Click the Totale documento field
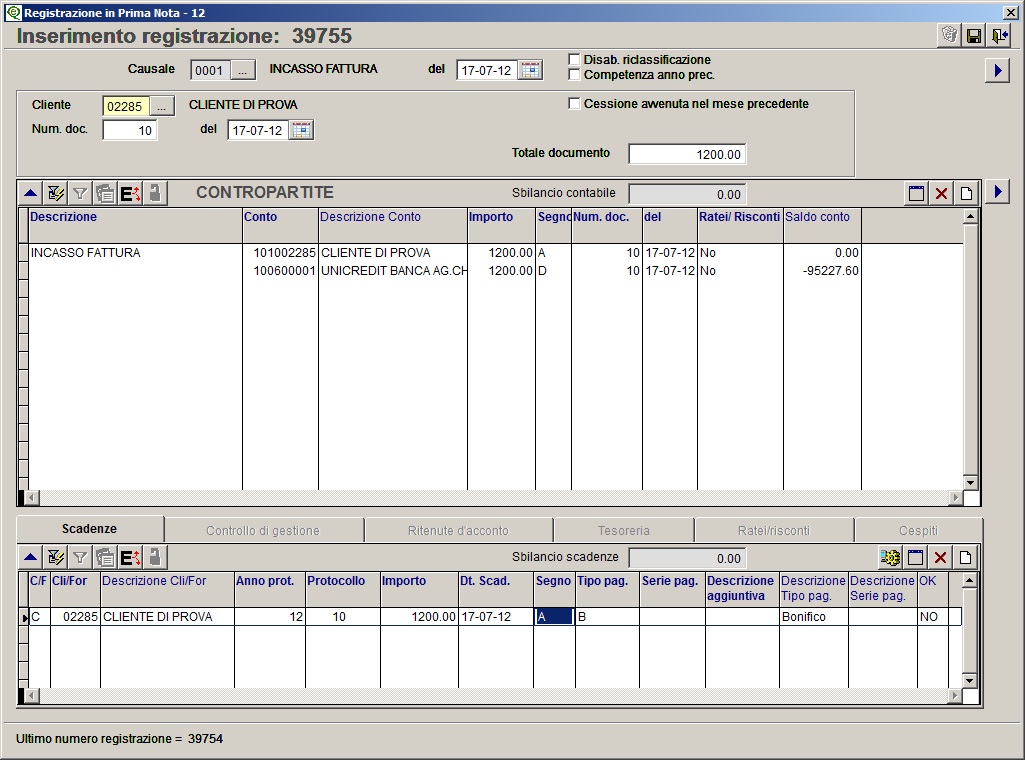The width and height of the screenshot is (1025, 760). (x=687, y=154)
